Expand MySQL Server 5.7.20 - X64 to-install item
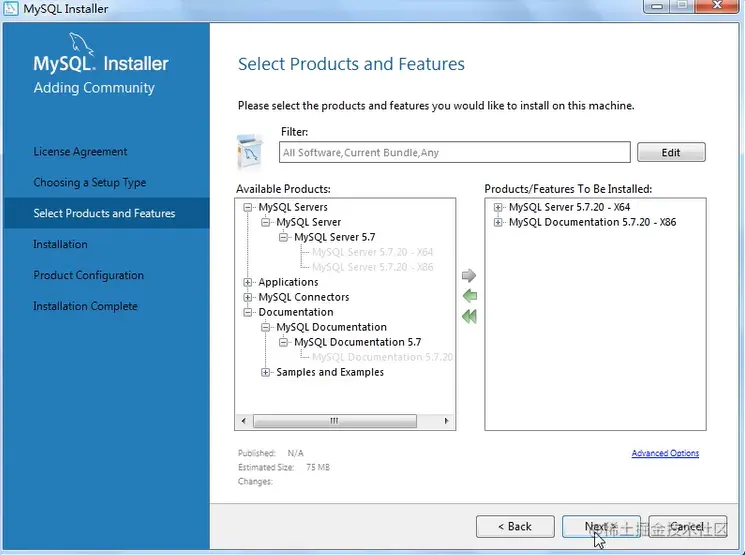Image resolution: width=745 pixels, height=555 pixels. 497,207
